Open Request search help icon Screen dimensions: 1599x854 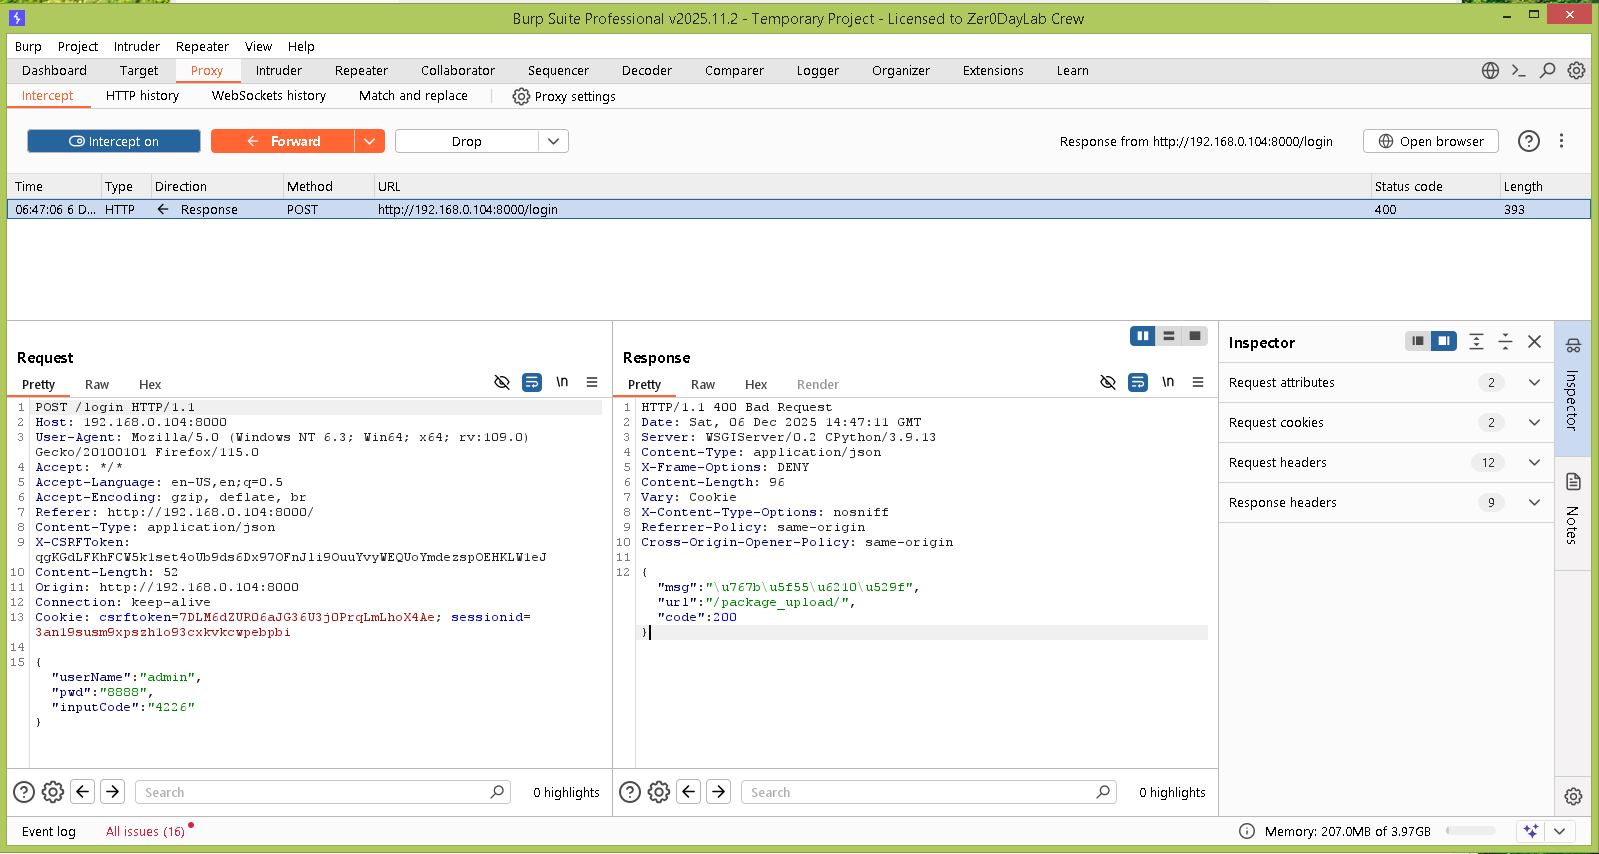click(24, 792)
